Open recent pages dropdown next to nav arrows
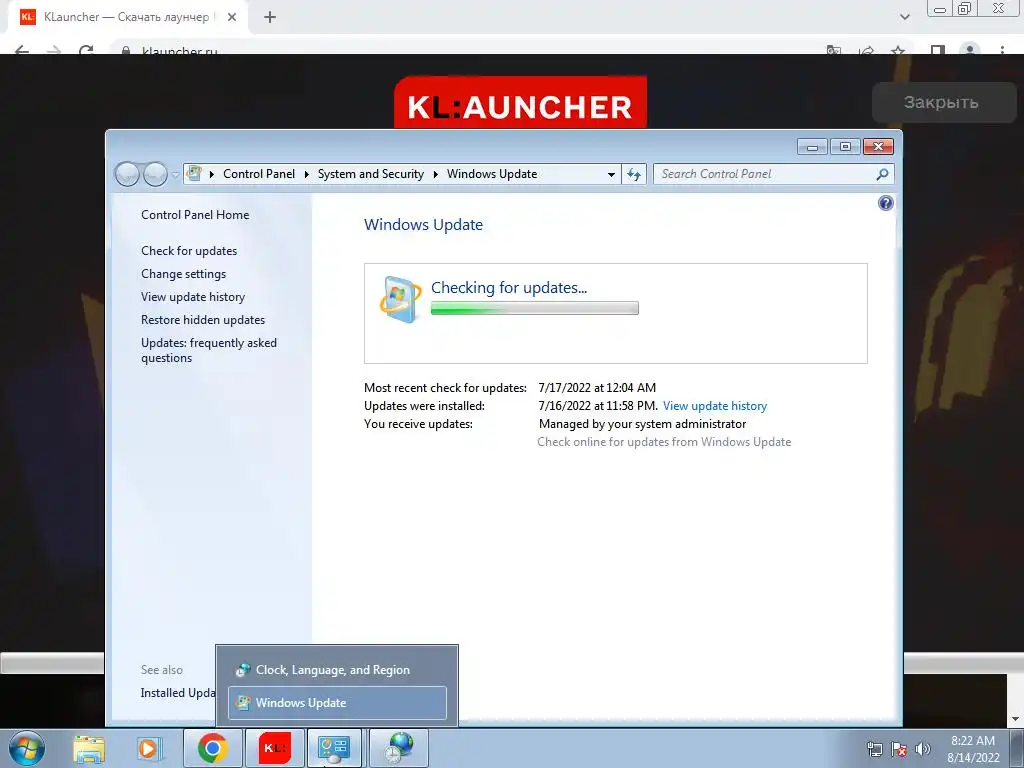 [175, 175]
